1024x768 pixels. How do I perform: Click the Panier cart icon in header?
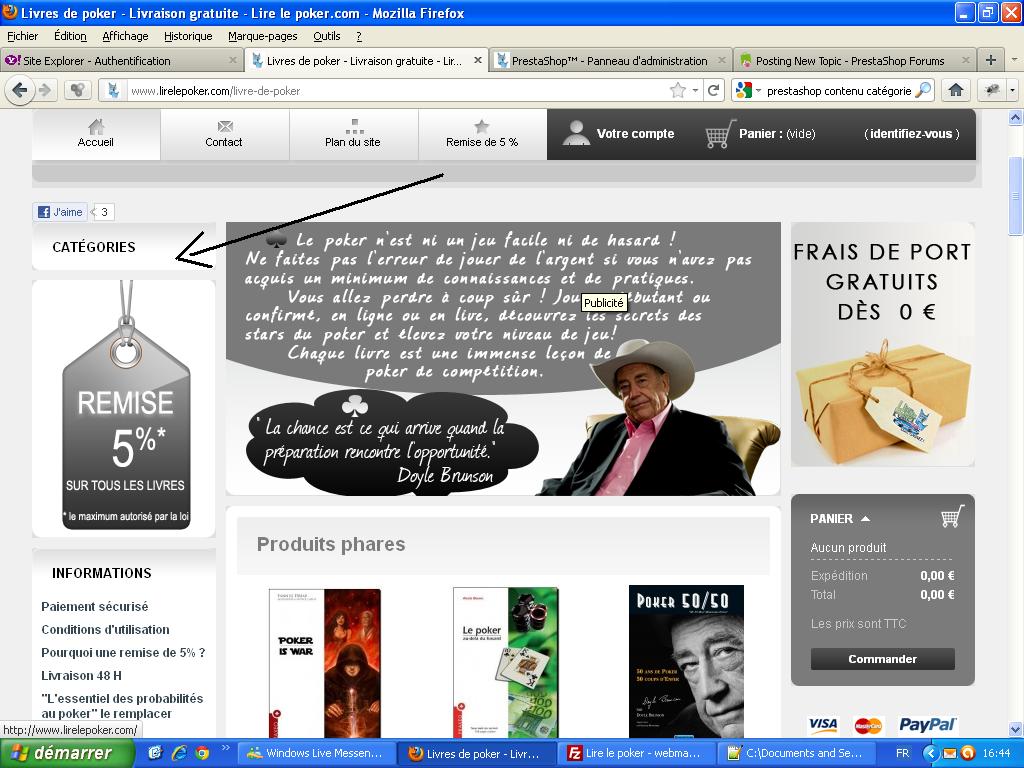coord(720,133)
